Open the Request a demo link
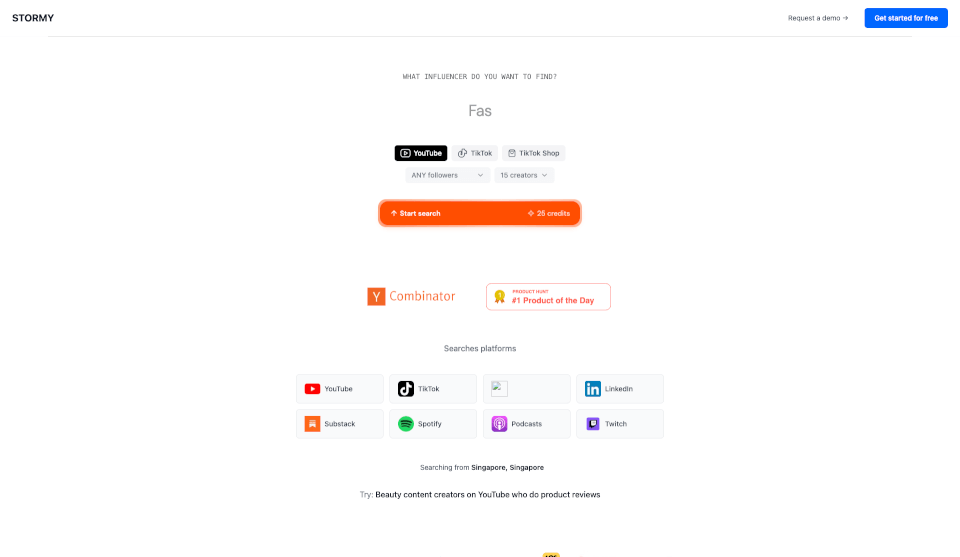Screen dimensions: 960x557 pos(818,18)
